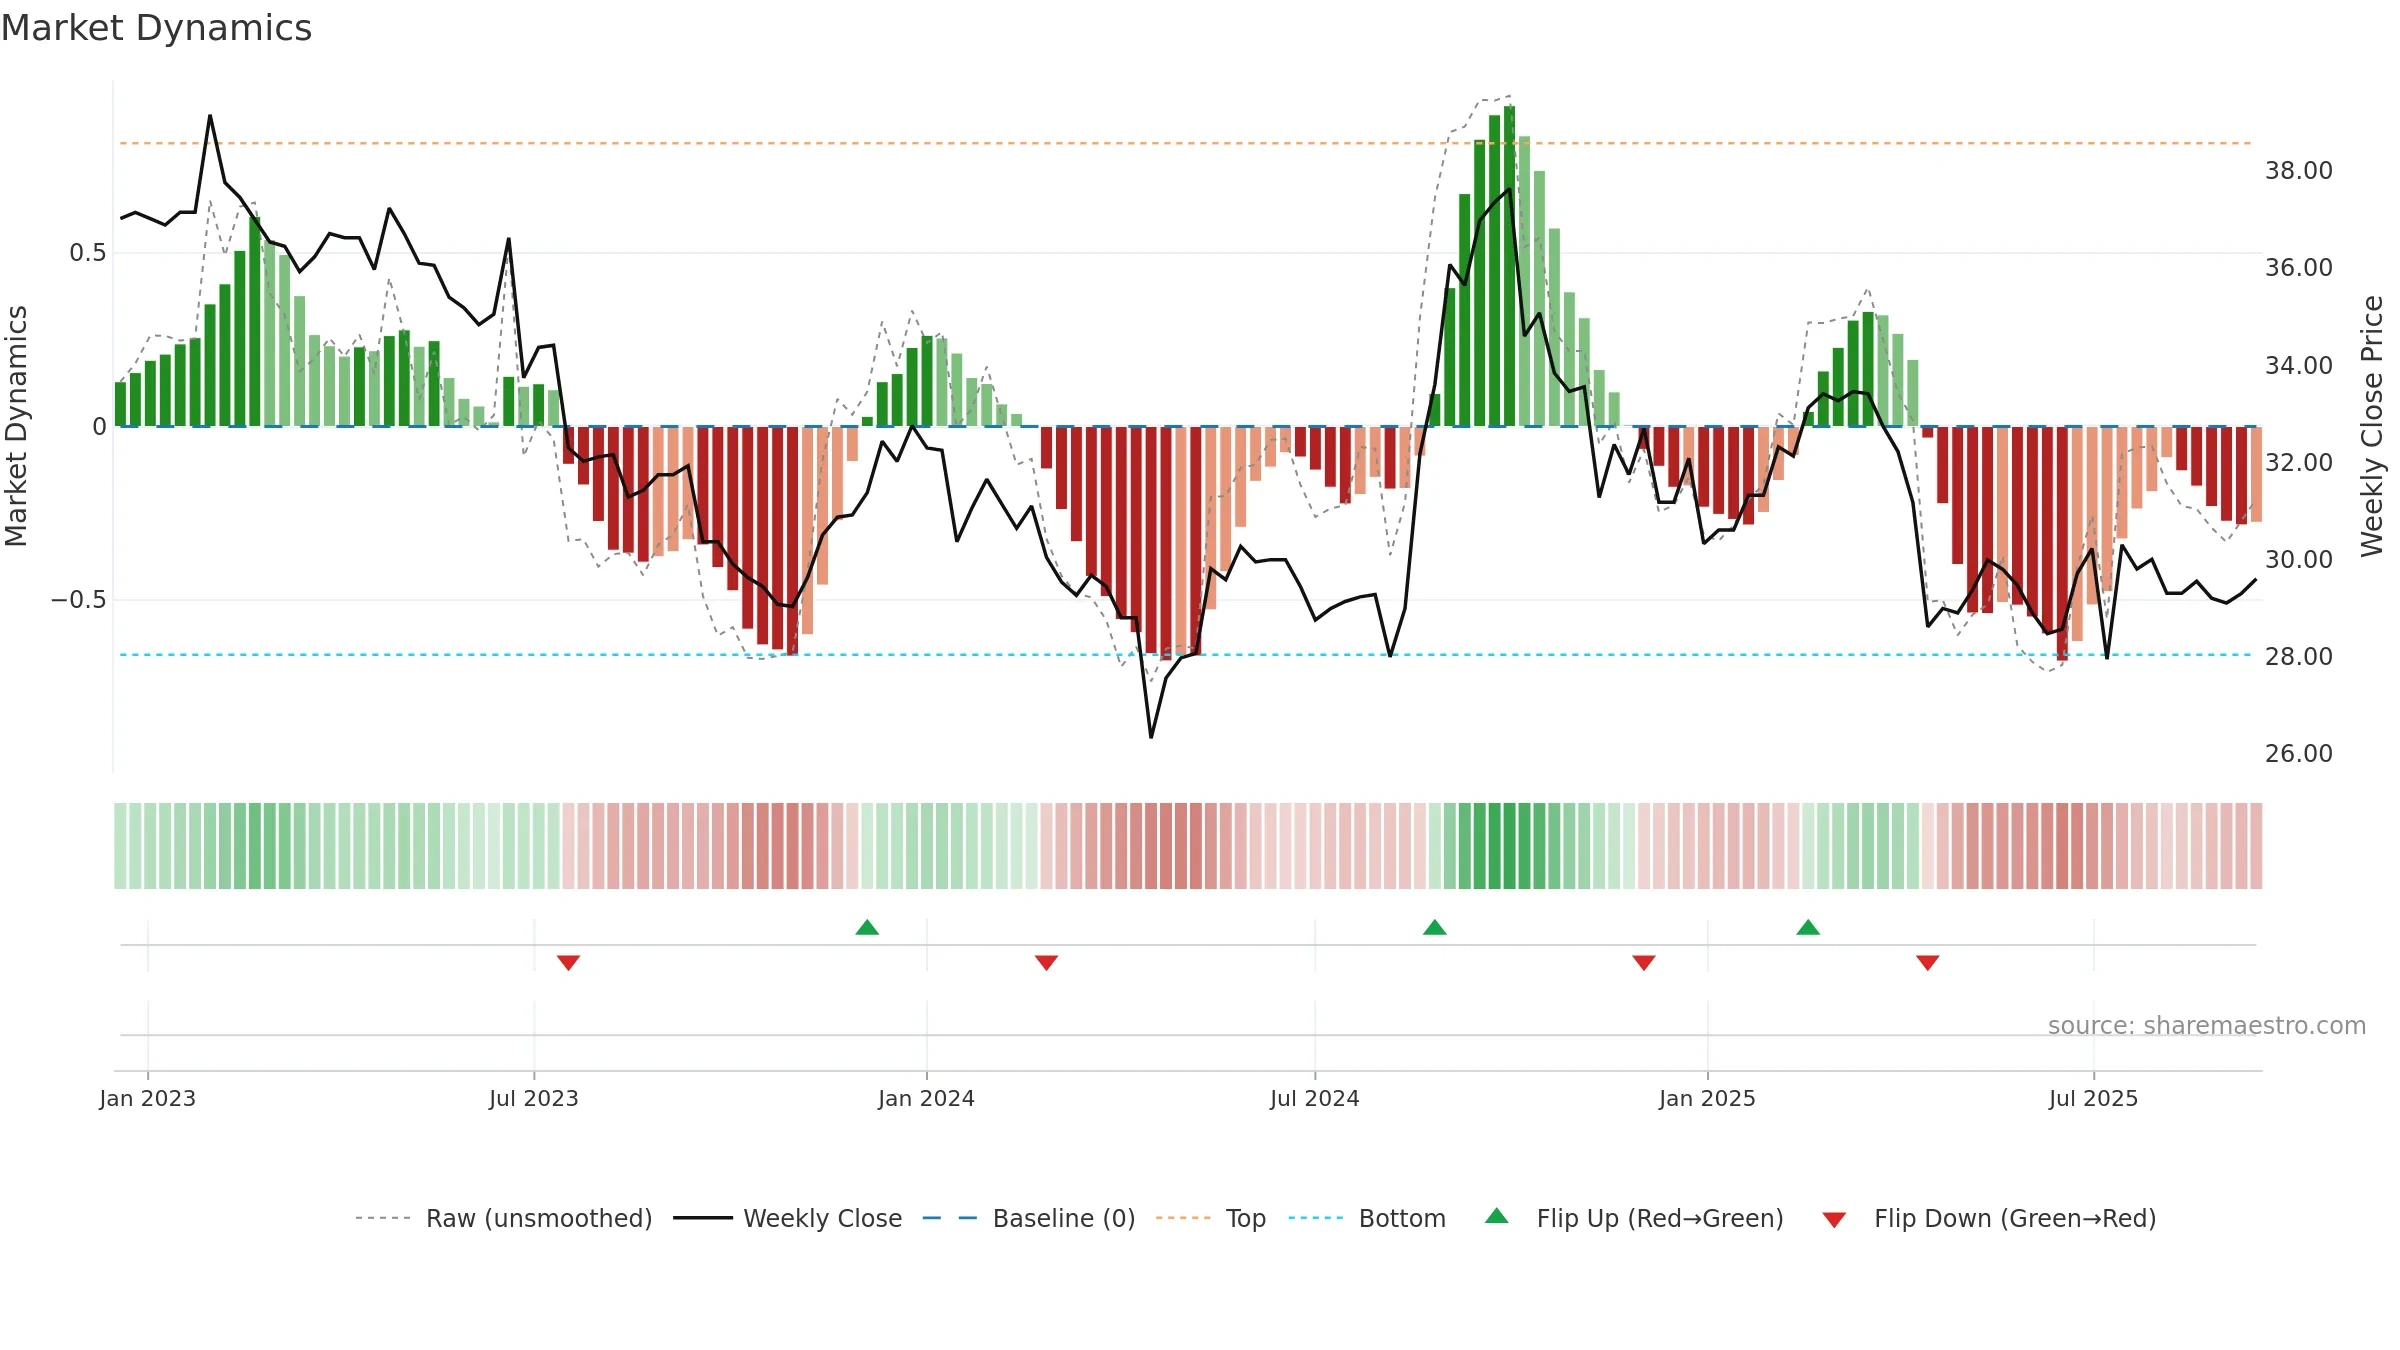Toggle the Raw (unsmoothed) legend entry

503,1218
